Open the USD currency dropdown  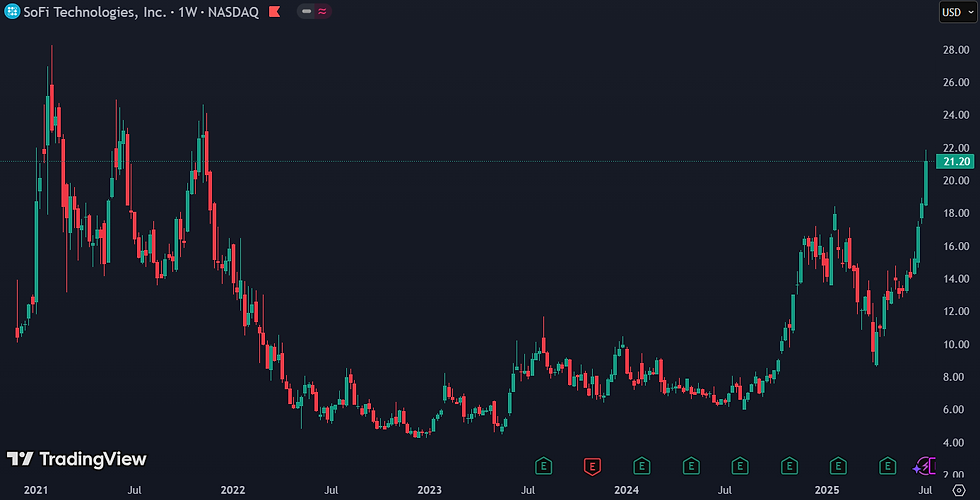tap(957, 12)
